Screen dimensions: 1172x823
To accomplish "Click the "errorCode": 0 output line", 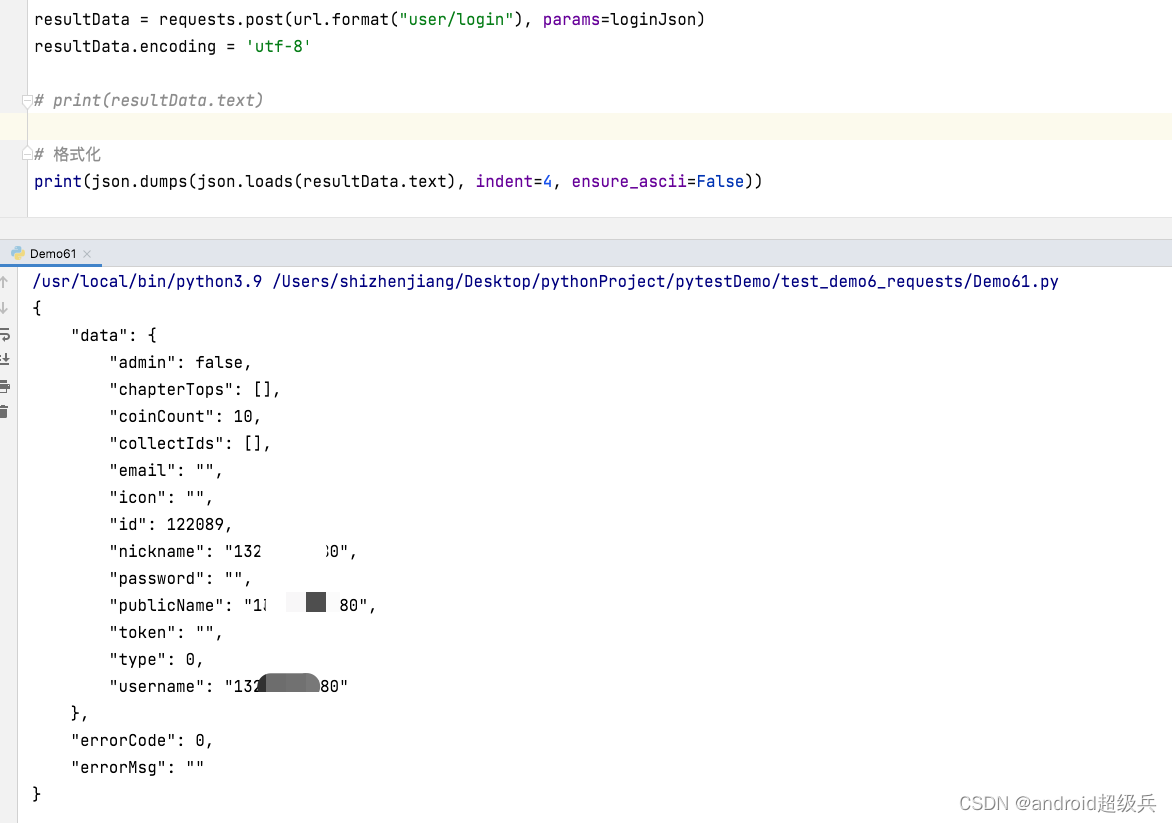I will 142,740.
